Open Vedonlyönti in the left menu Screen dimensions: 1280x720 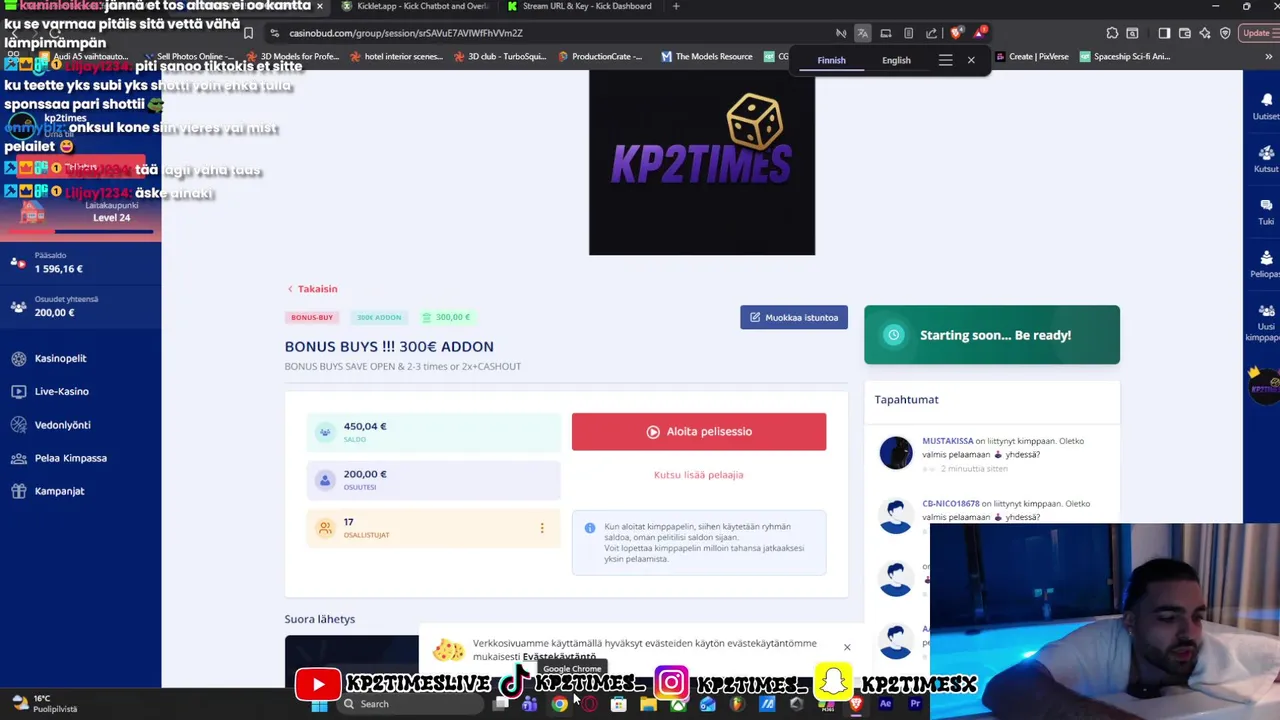[62, 425]
